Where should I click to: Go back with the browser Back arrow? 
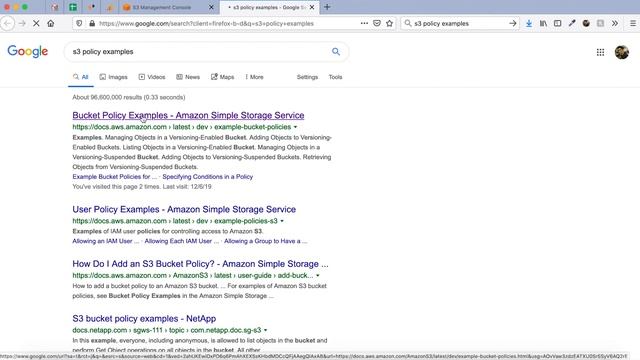click(7, 23)
